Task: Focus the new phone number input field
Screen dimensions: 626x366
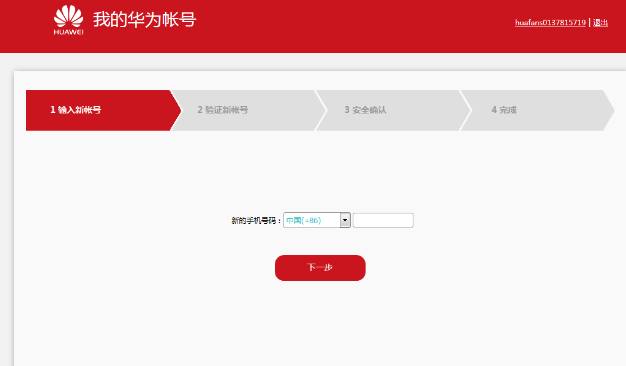Action: tap(383, 220)
